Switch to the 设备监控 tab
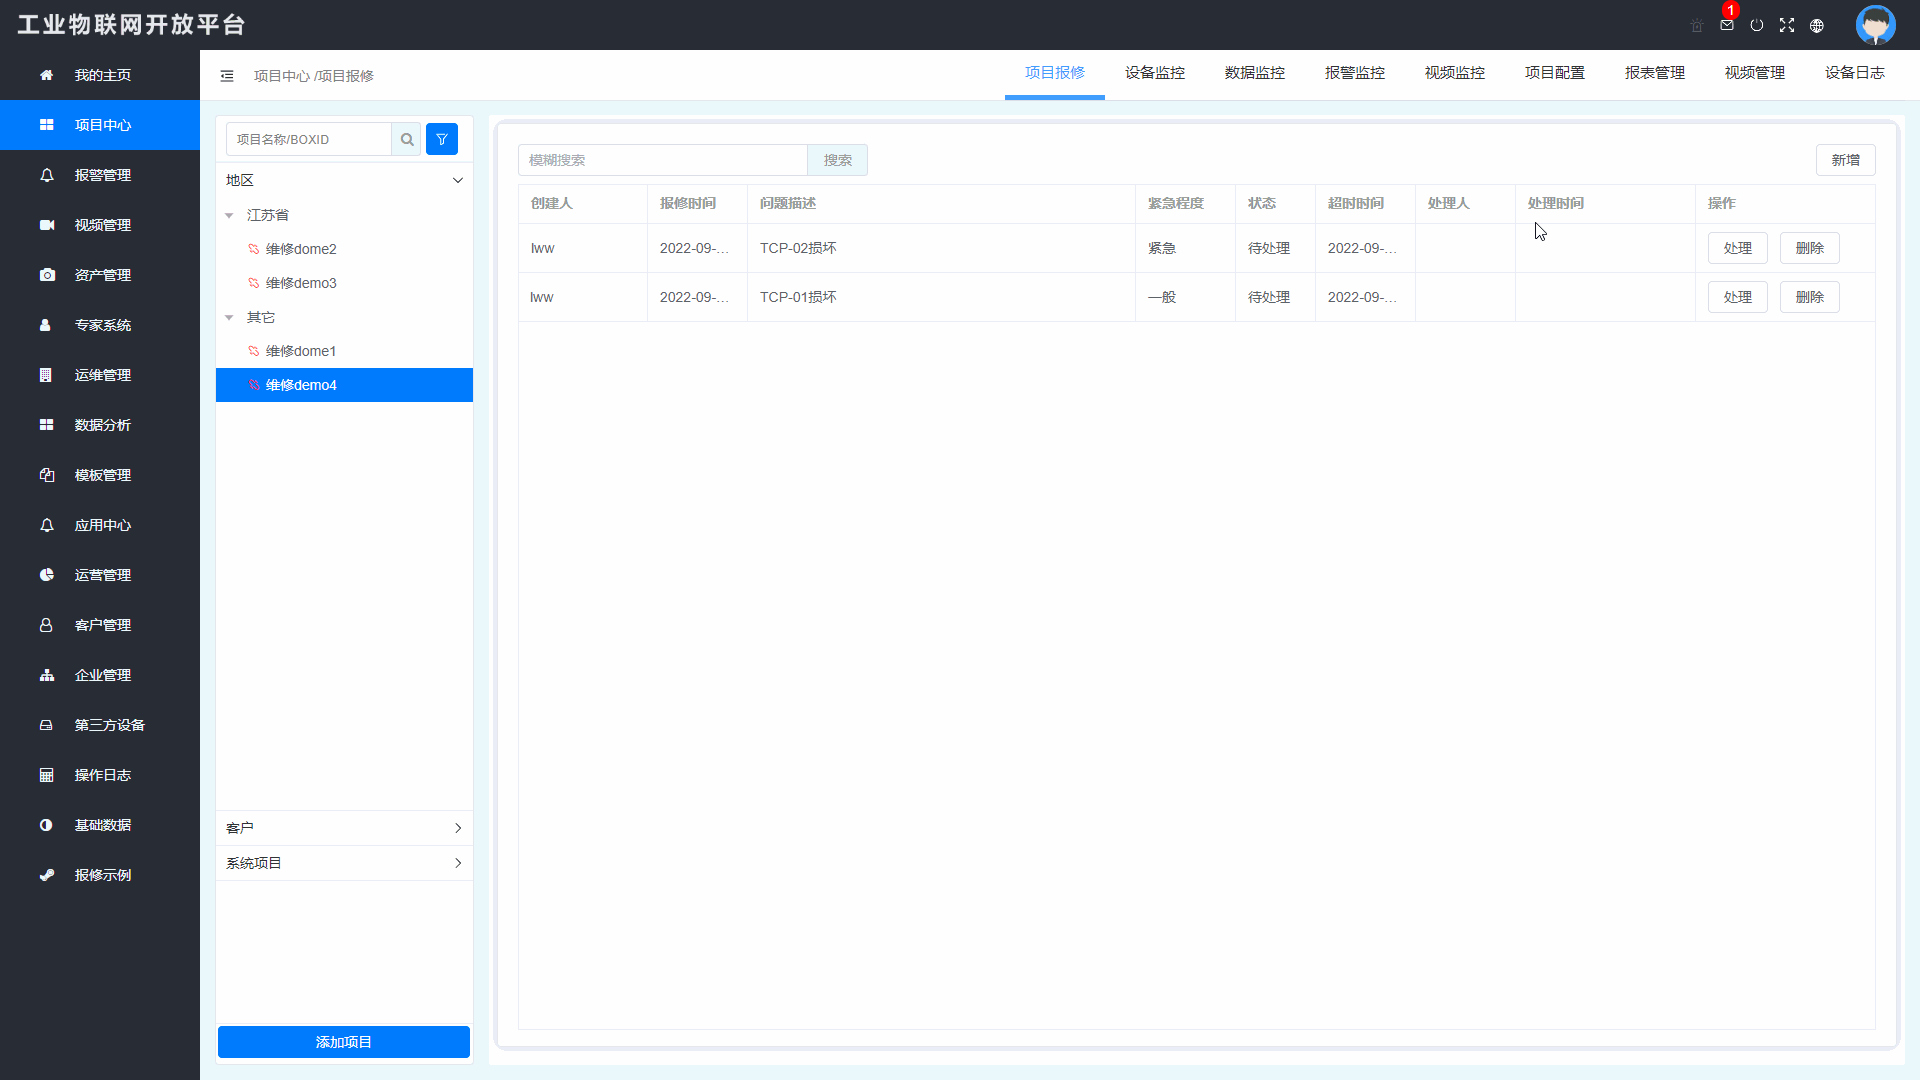The height and width of the screenshot is (1080, 1920). [1154, 72]
